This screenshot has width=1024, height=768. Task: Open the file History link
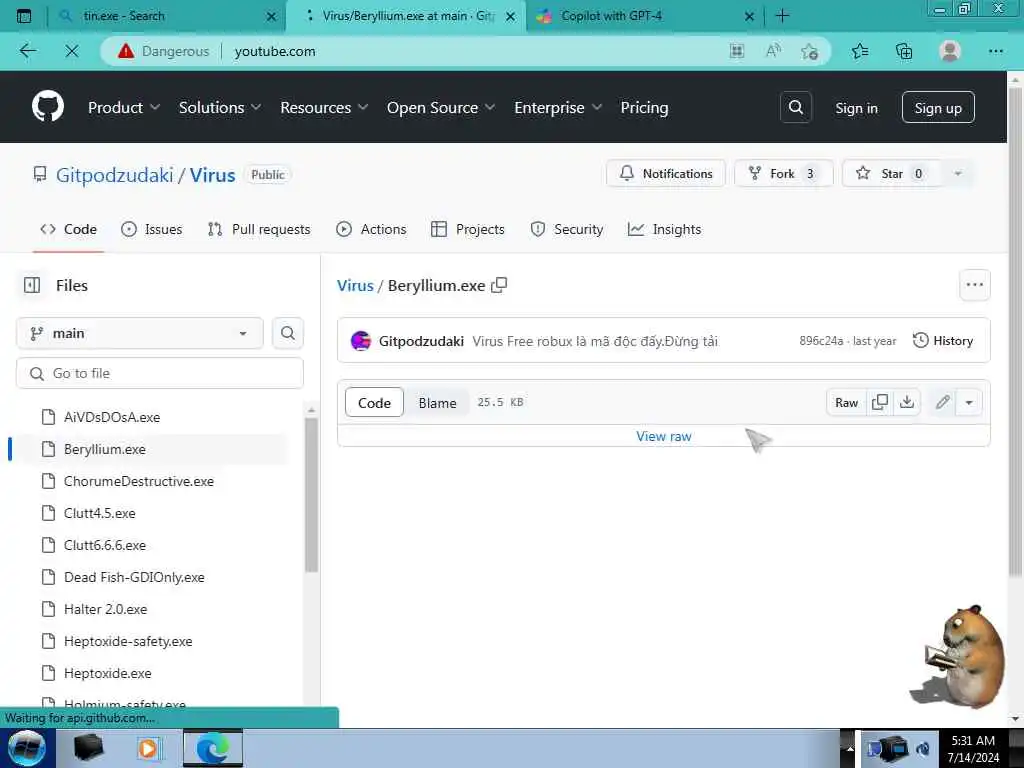click(942, 340)
